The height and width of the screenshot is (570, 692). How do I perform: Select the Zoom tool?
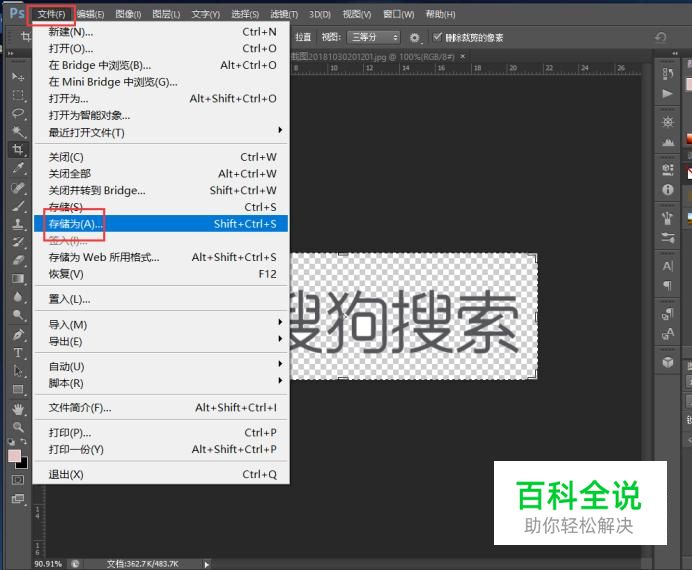coord(18,427)
